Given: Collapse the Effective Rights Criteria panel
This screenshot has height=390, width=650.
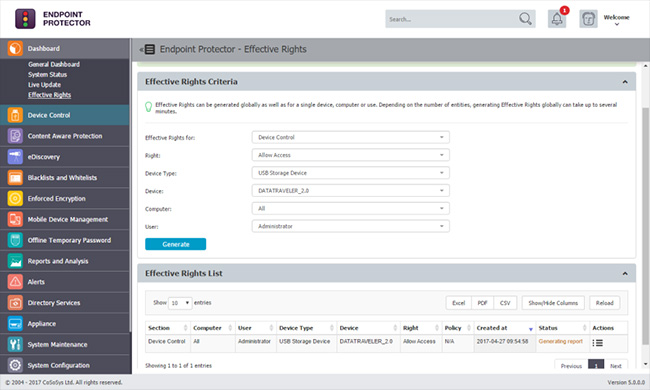Looking at the screenshot, I should 625,82.
